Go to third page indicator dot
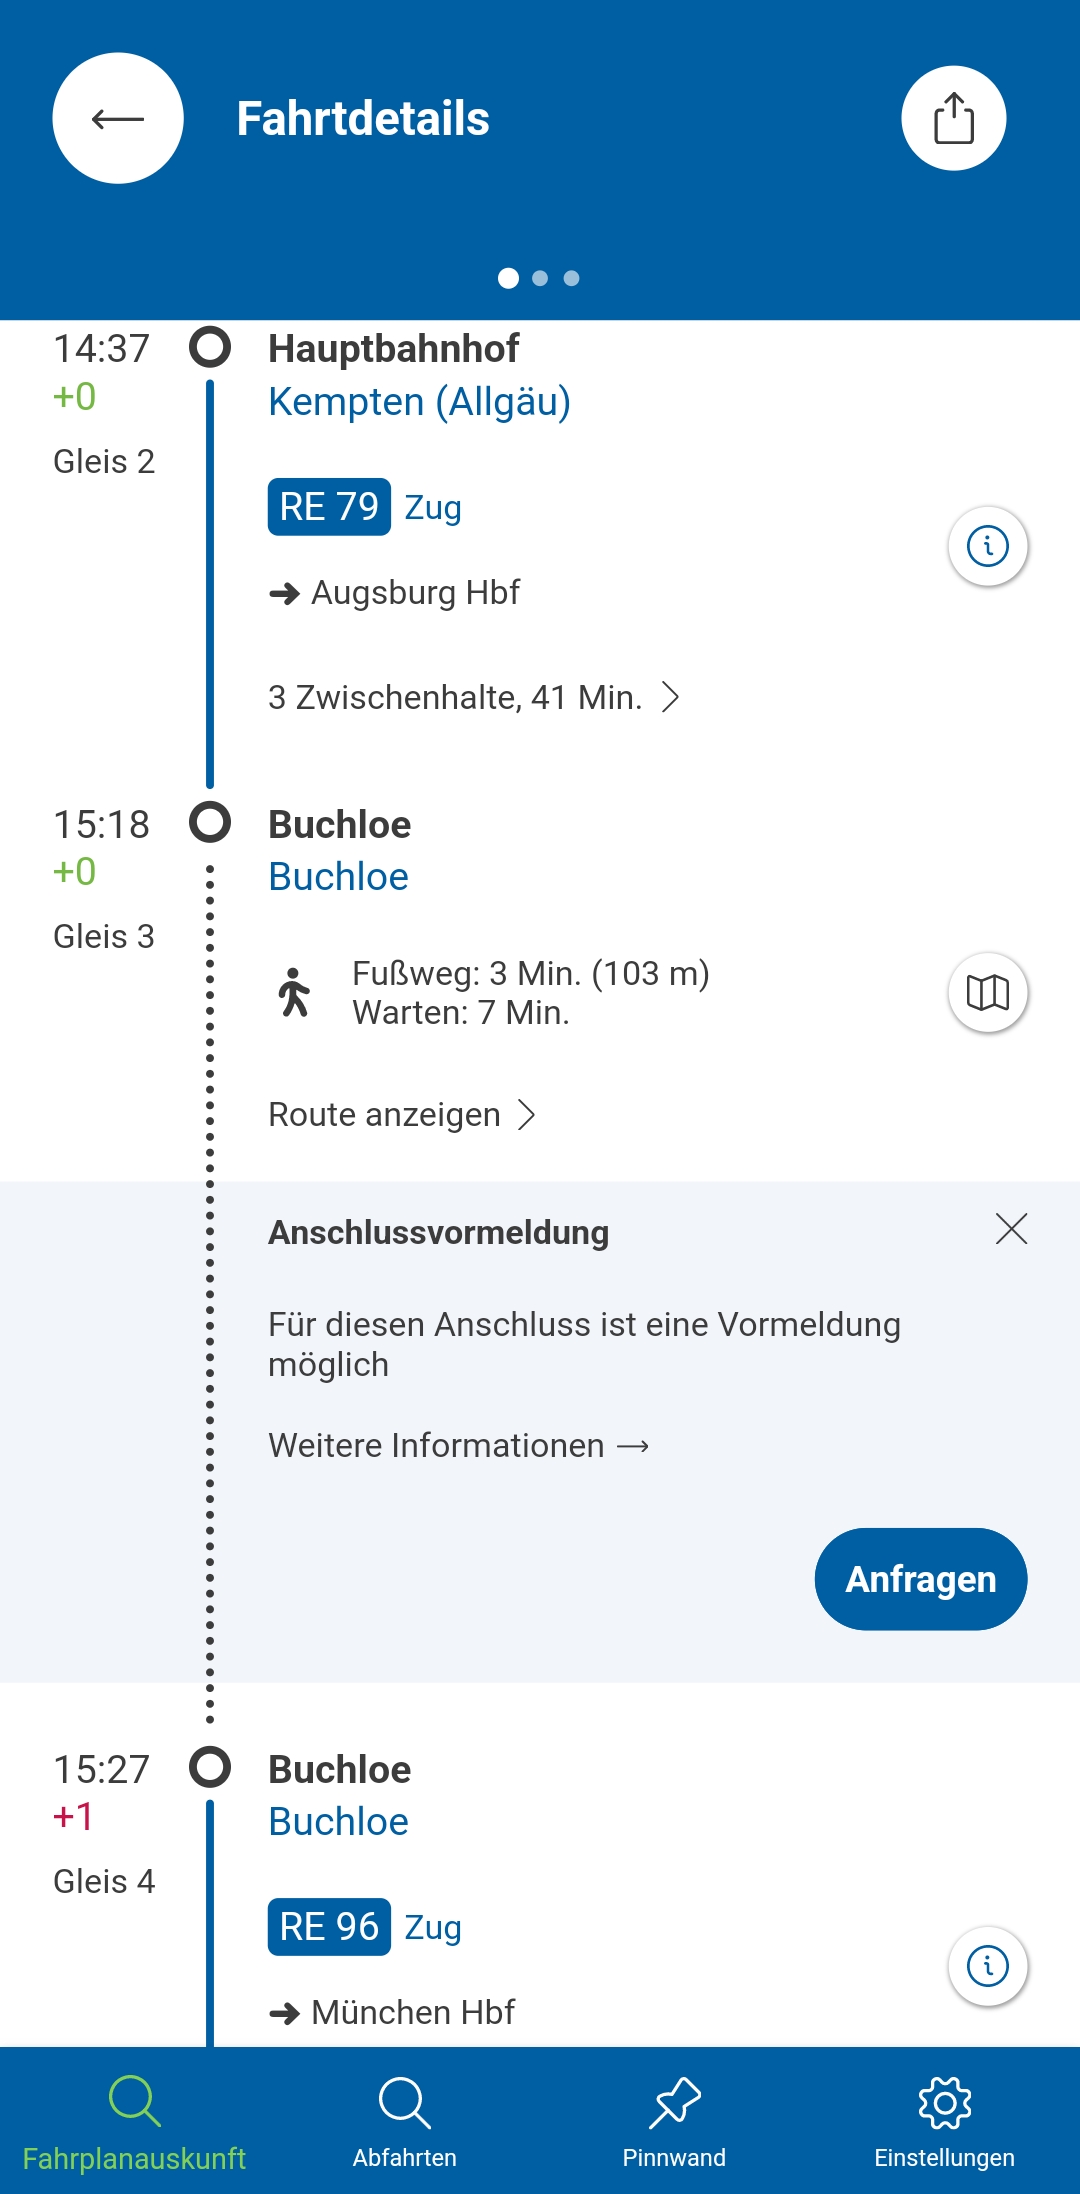 click(571, 278)
